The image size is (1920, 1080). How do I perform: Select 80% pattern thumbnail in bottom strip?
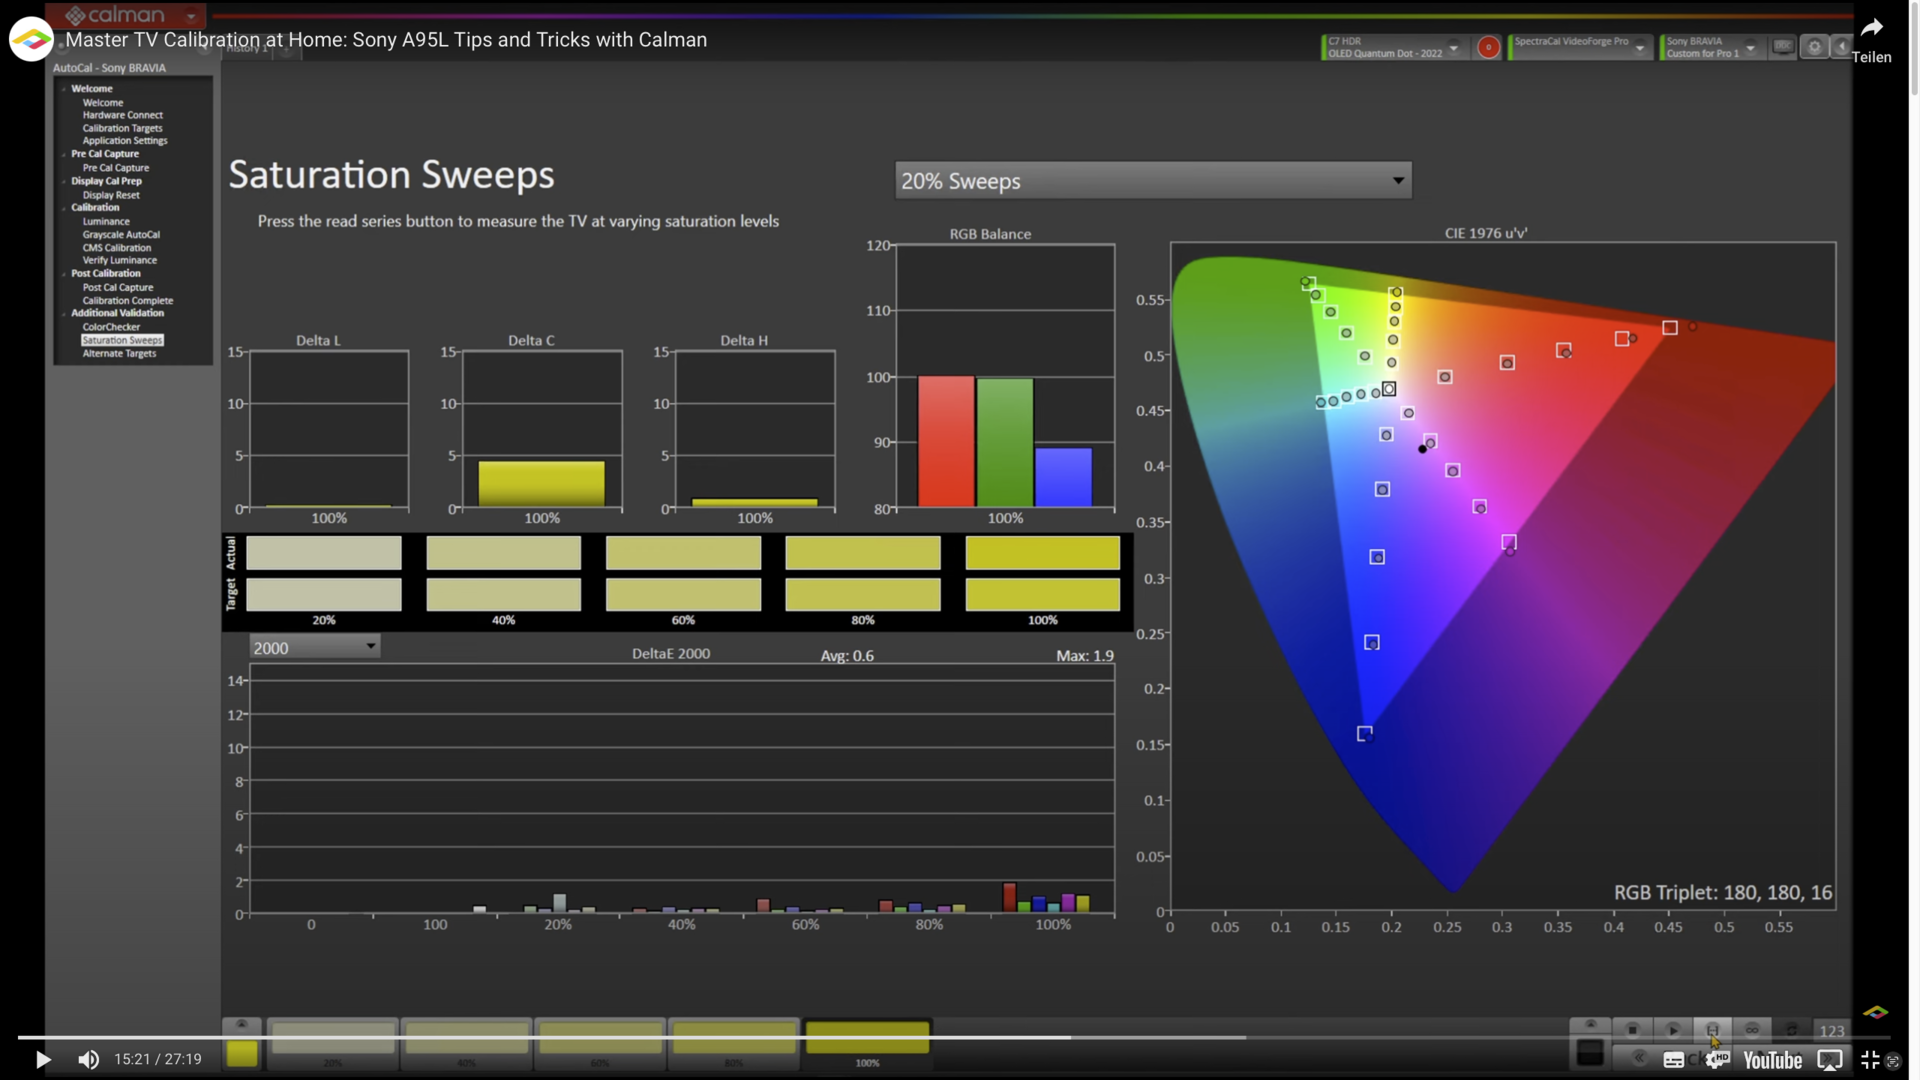click(734, 1043)
